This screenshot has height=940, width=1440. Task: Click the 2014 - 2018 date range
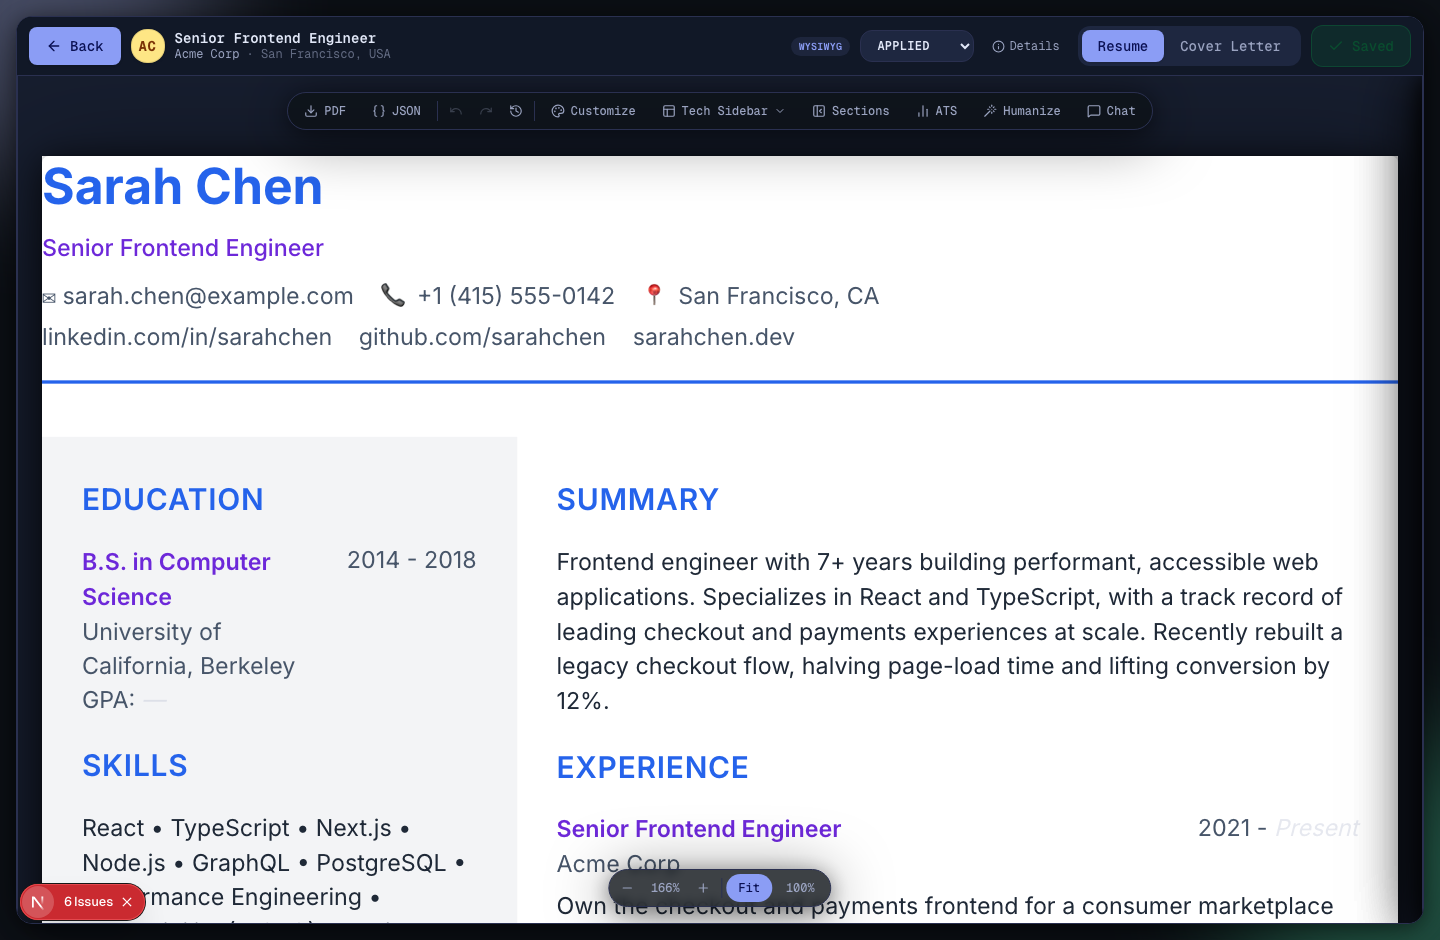pyautogui.click(x=411, y=560)
